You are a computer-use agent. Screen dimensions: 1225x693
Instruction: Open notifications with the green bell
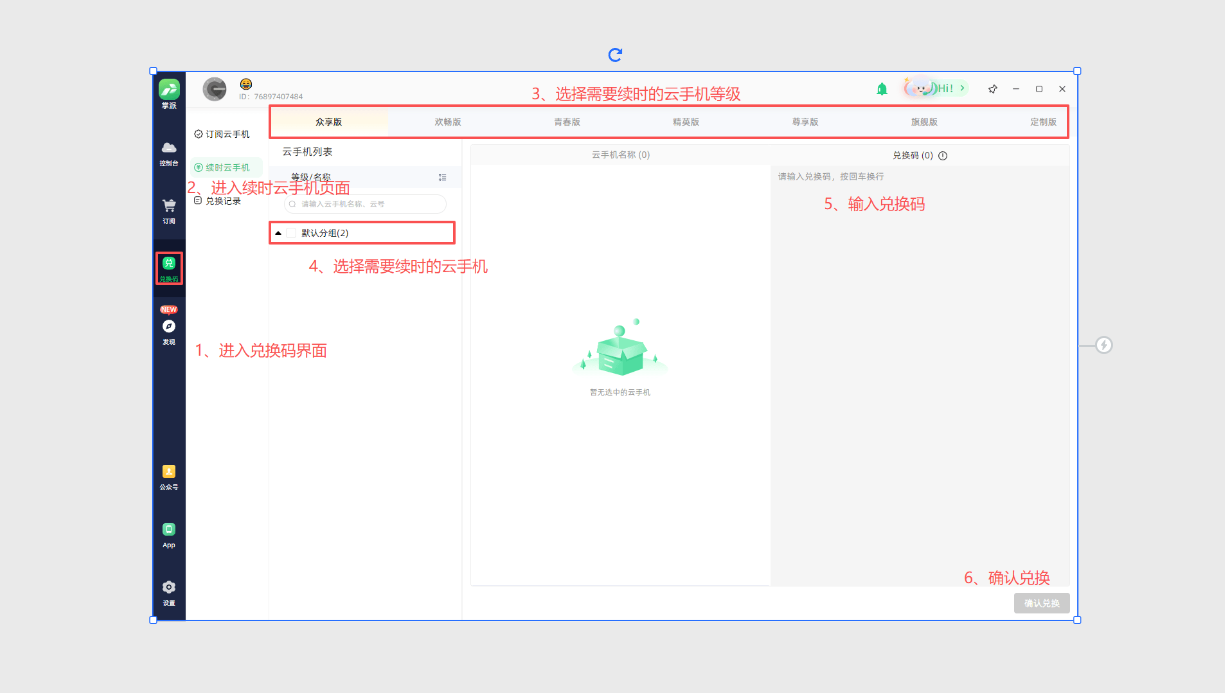click(882, 89)
